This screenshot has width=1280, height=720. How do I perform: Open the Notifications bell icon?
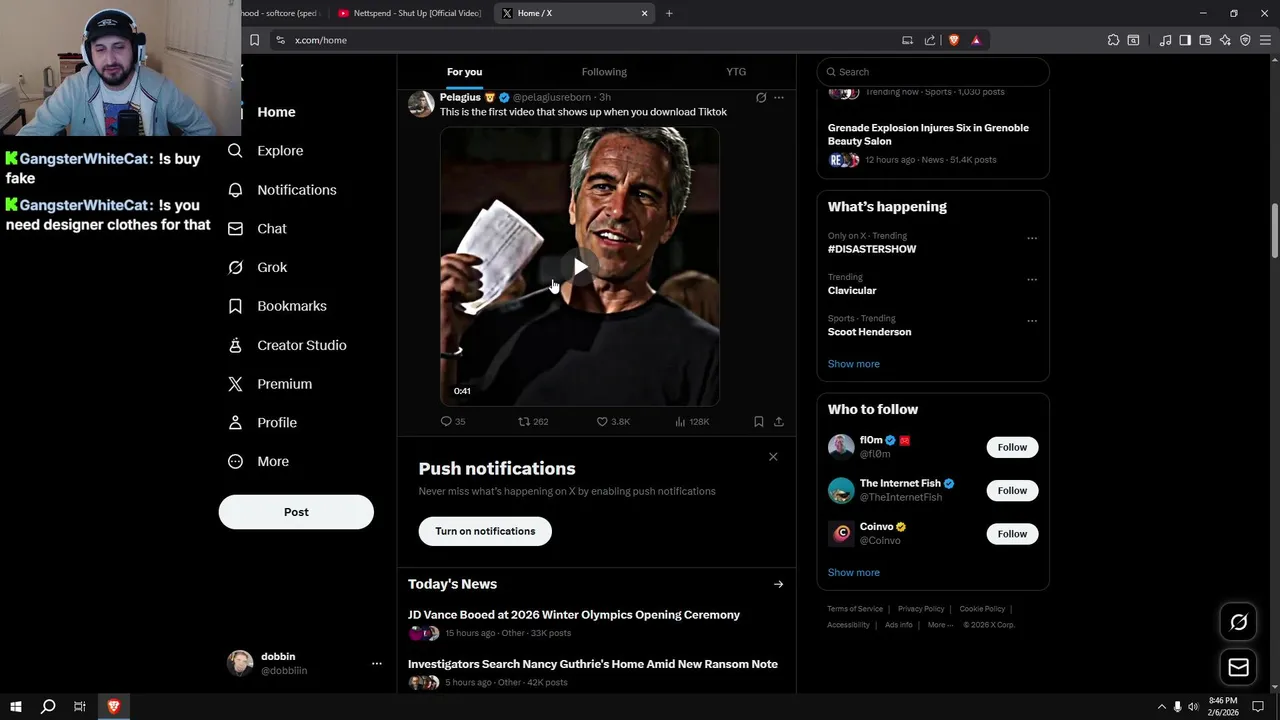click(x=235, y=190)
